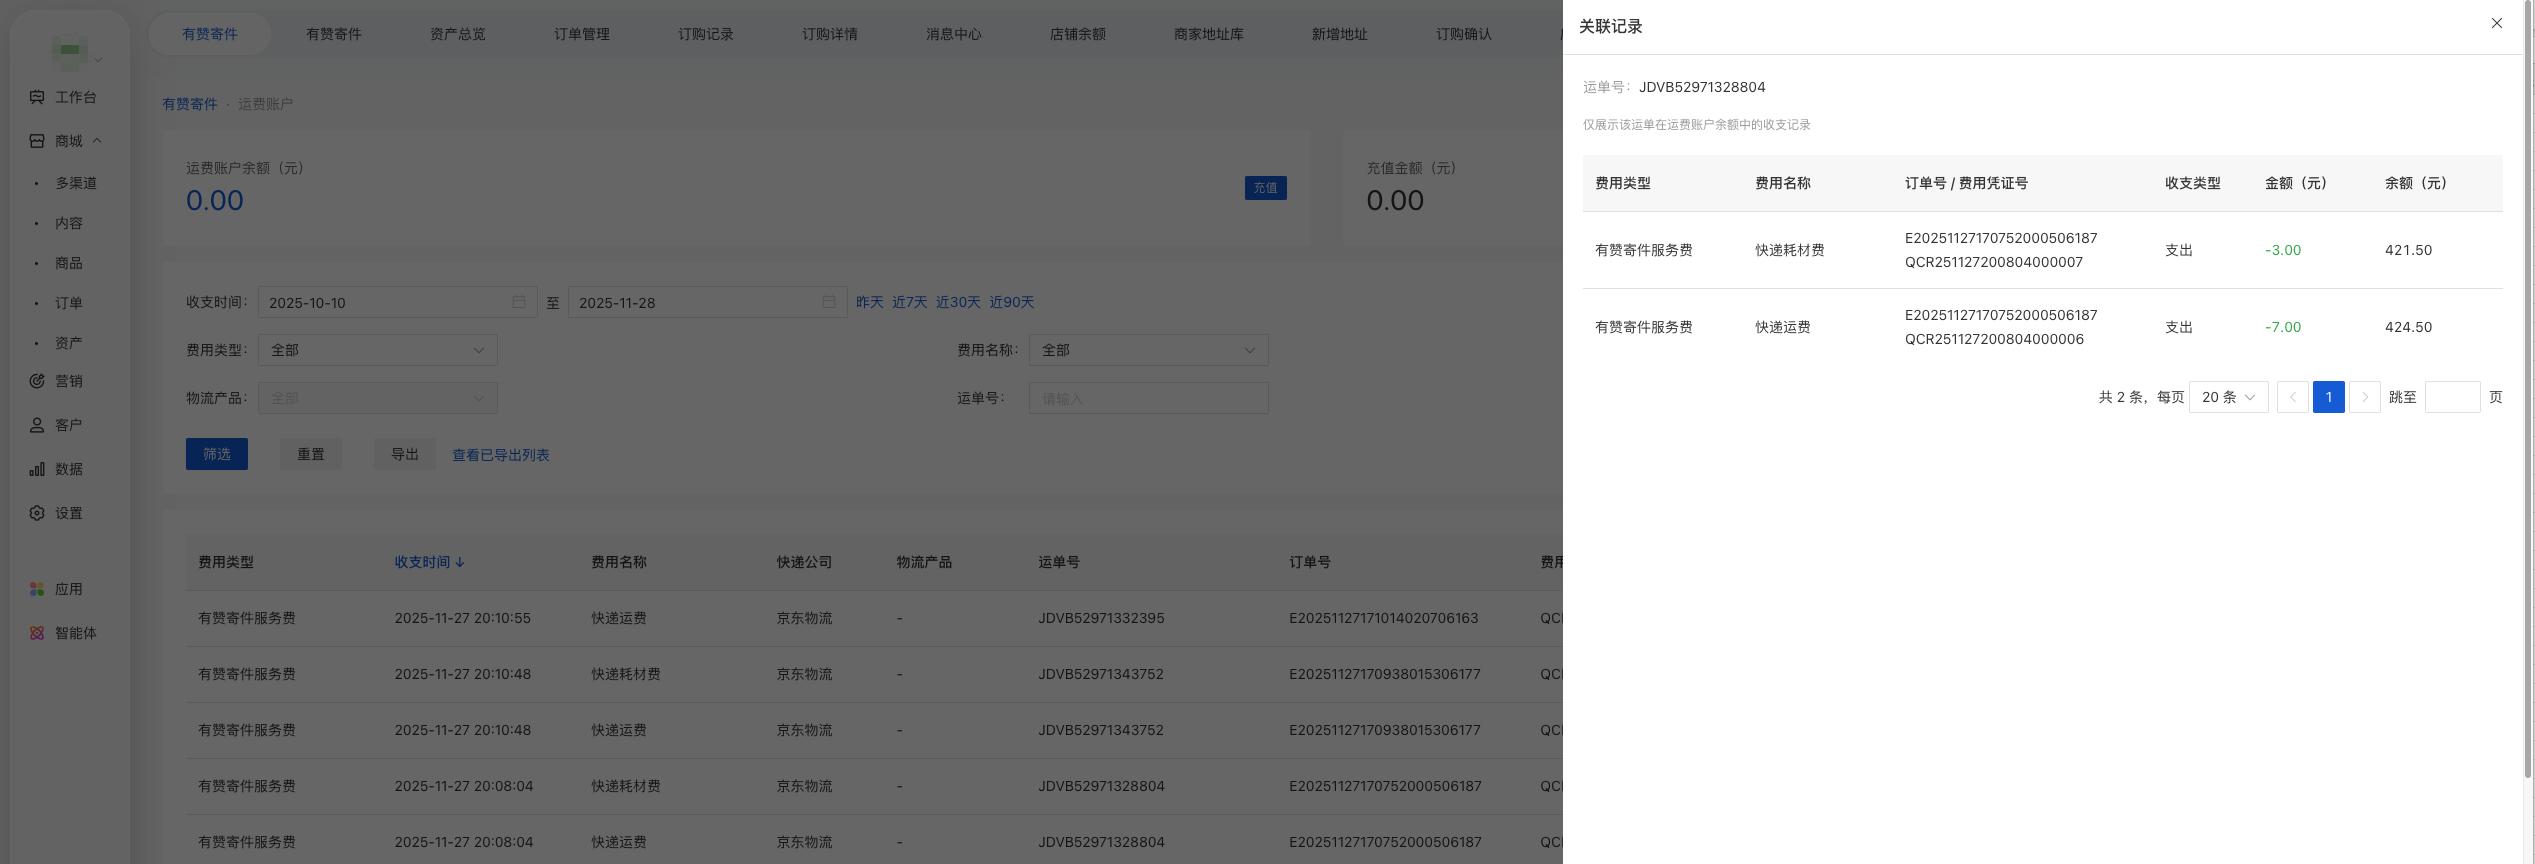Click the 跳至 page number input
The height and width of the screenshot is (864, 2535).
2452,397
